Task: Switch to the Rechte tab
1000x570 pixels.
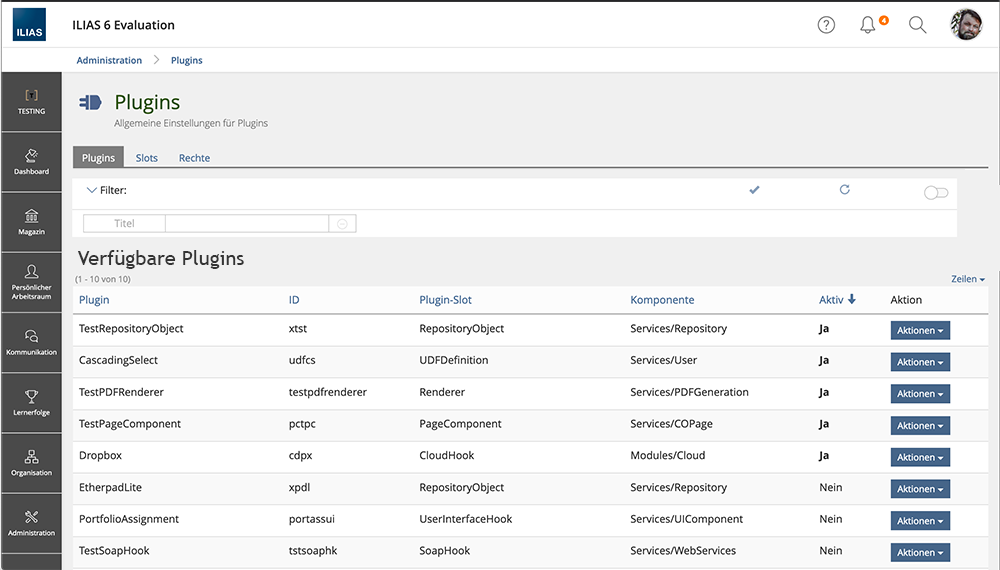Action: point(194,158)
